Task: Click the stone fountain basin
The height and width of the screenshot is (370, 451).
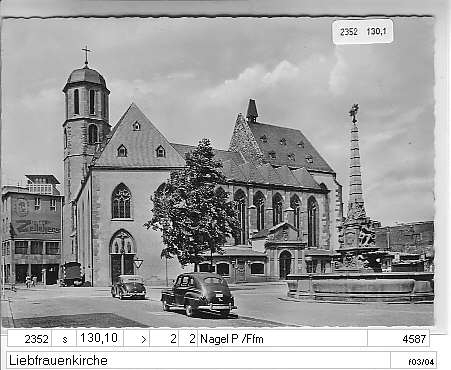Action: (360, 287)
